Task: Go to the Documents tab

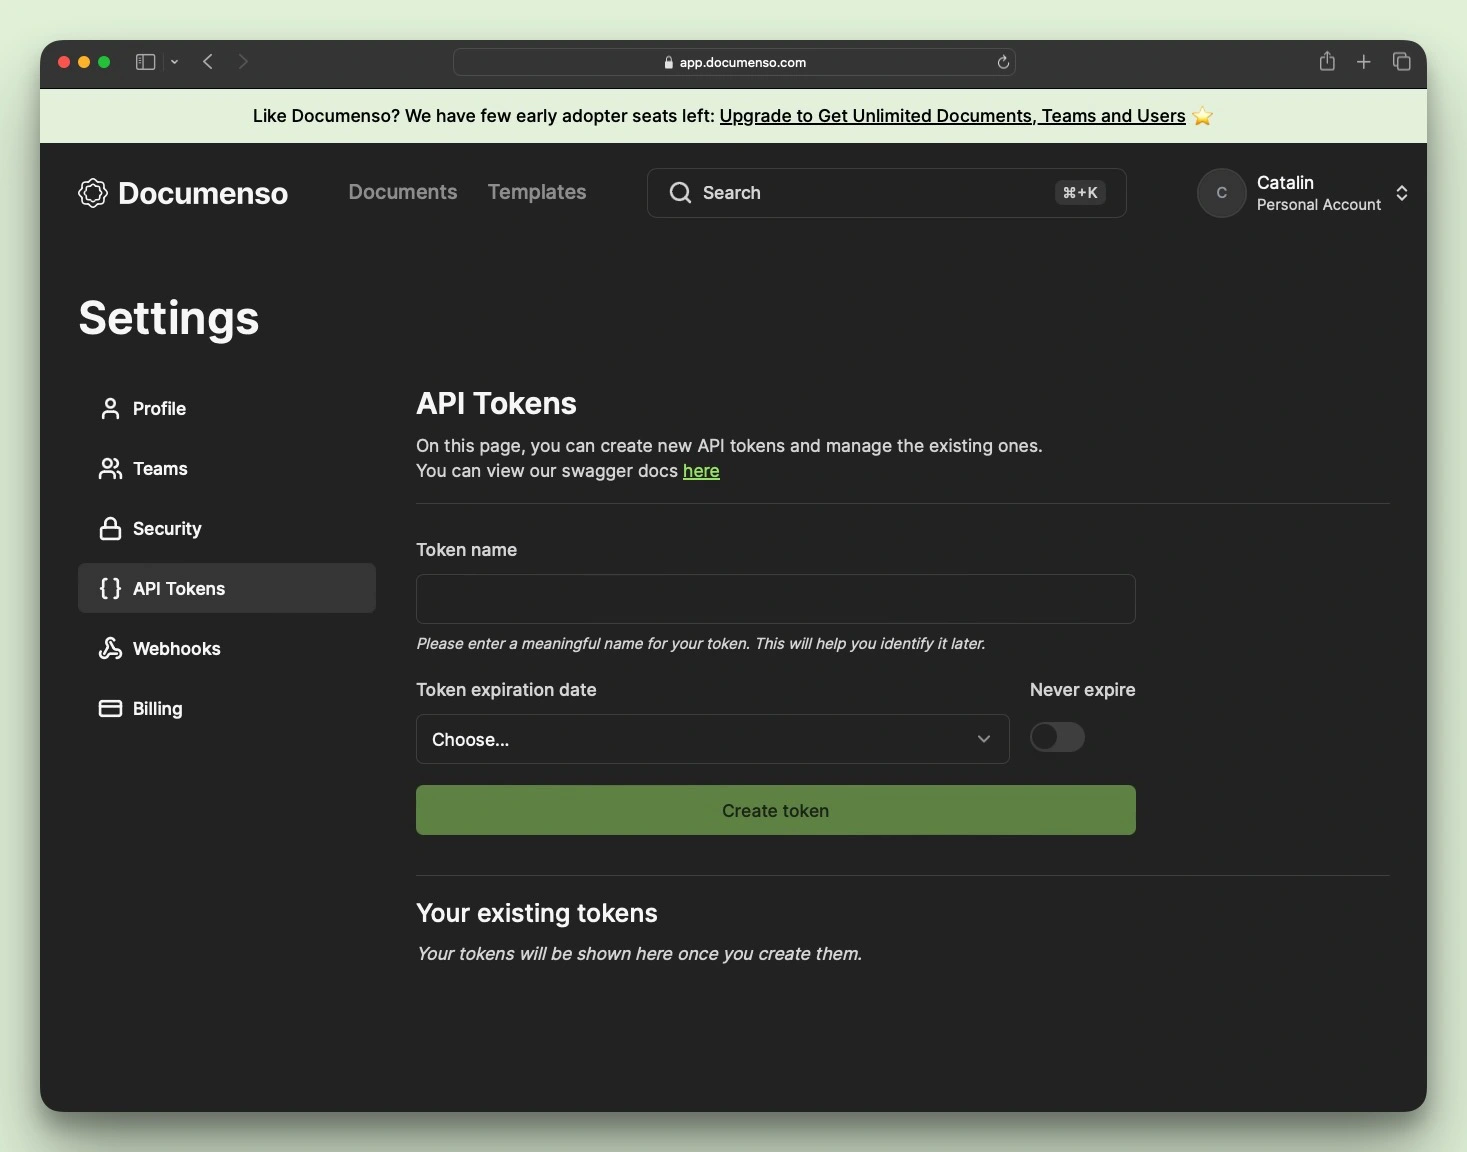Action: click(402, 192)
